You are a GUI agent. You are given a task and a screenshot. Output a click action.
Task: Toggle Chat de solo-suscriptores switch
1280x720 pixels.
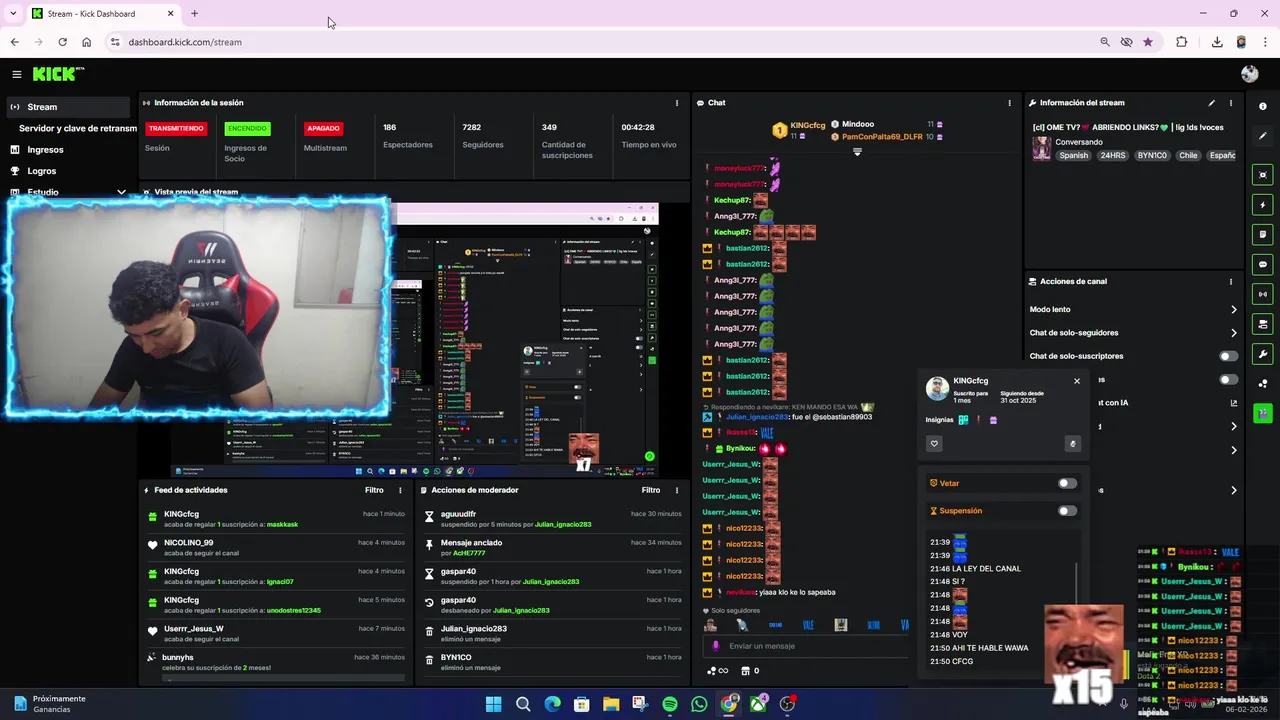point(1228,356)
